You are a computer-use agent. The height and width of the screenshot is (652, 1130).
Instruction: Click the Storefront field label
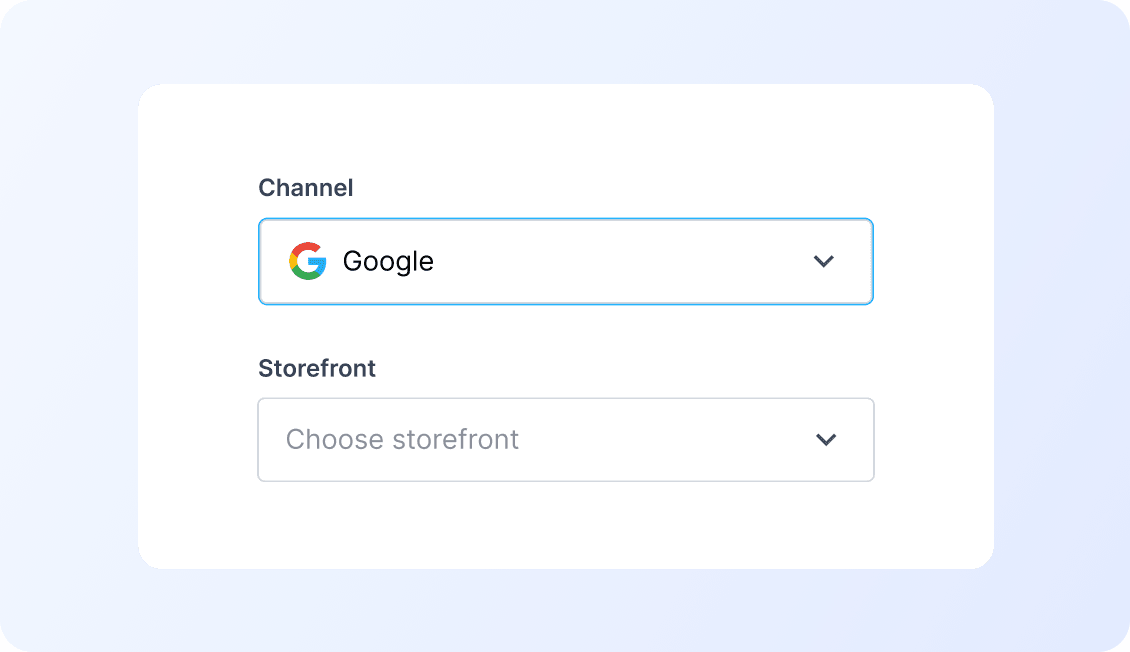(316, 368)
